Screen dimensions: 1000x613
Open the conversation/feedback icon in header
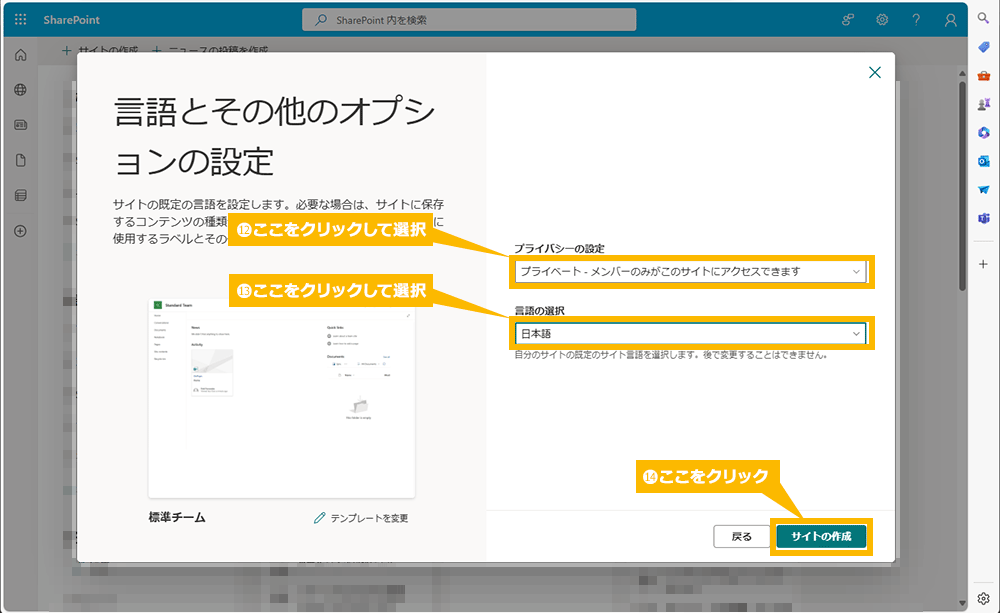click(x=848, y=20)
